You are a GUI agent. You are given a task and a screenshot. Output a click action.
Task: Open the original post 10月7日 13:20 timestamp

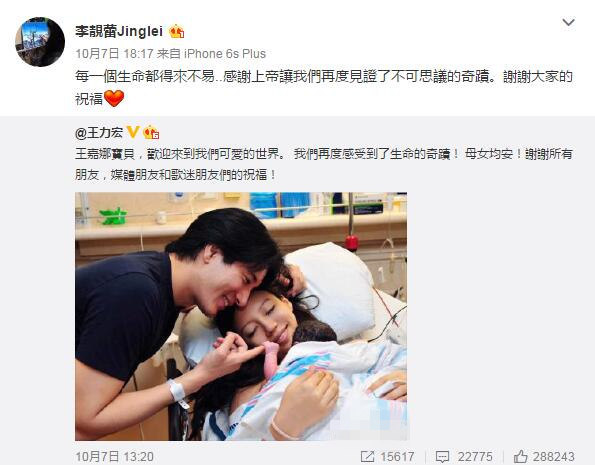pyautogui.click(x=114, y=456)
